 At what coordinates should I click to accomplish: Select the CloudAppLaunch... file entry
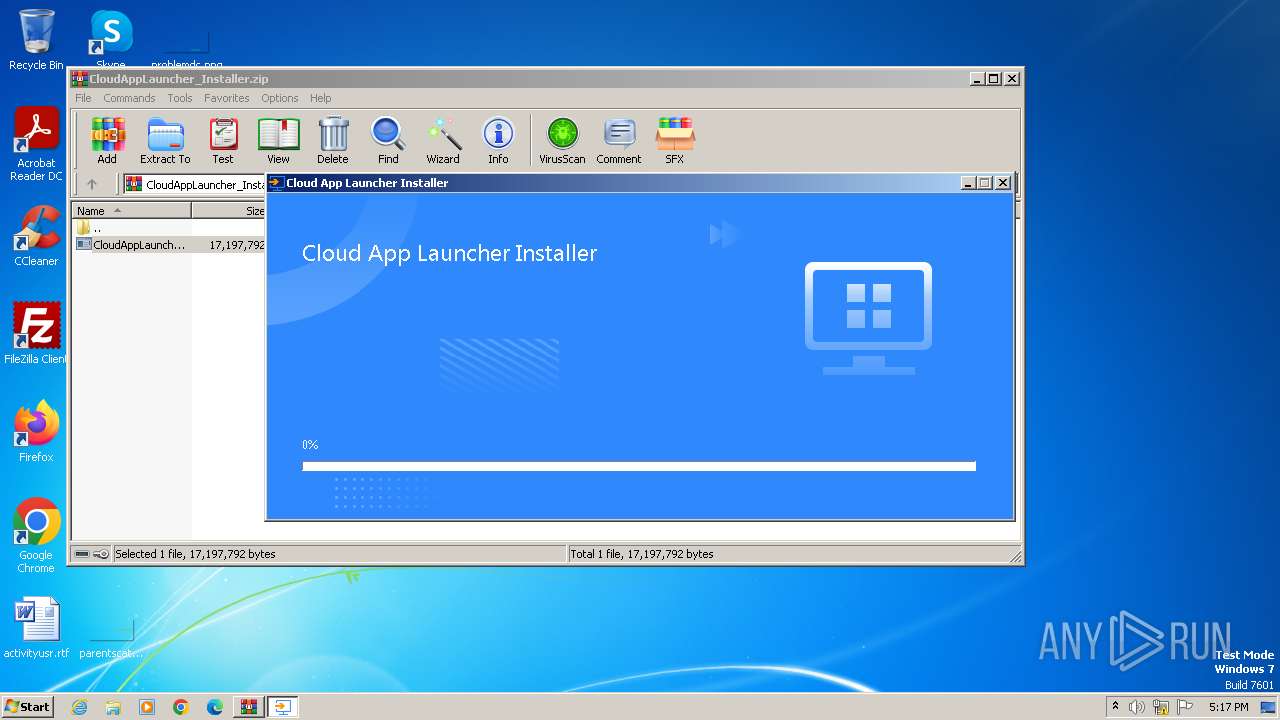(x=131, y=244)
